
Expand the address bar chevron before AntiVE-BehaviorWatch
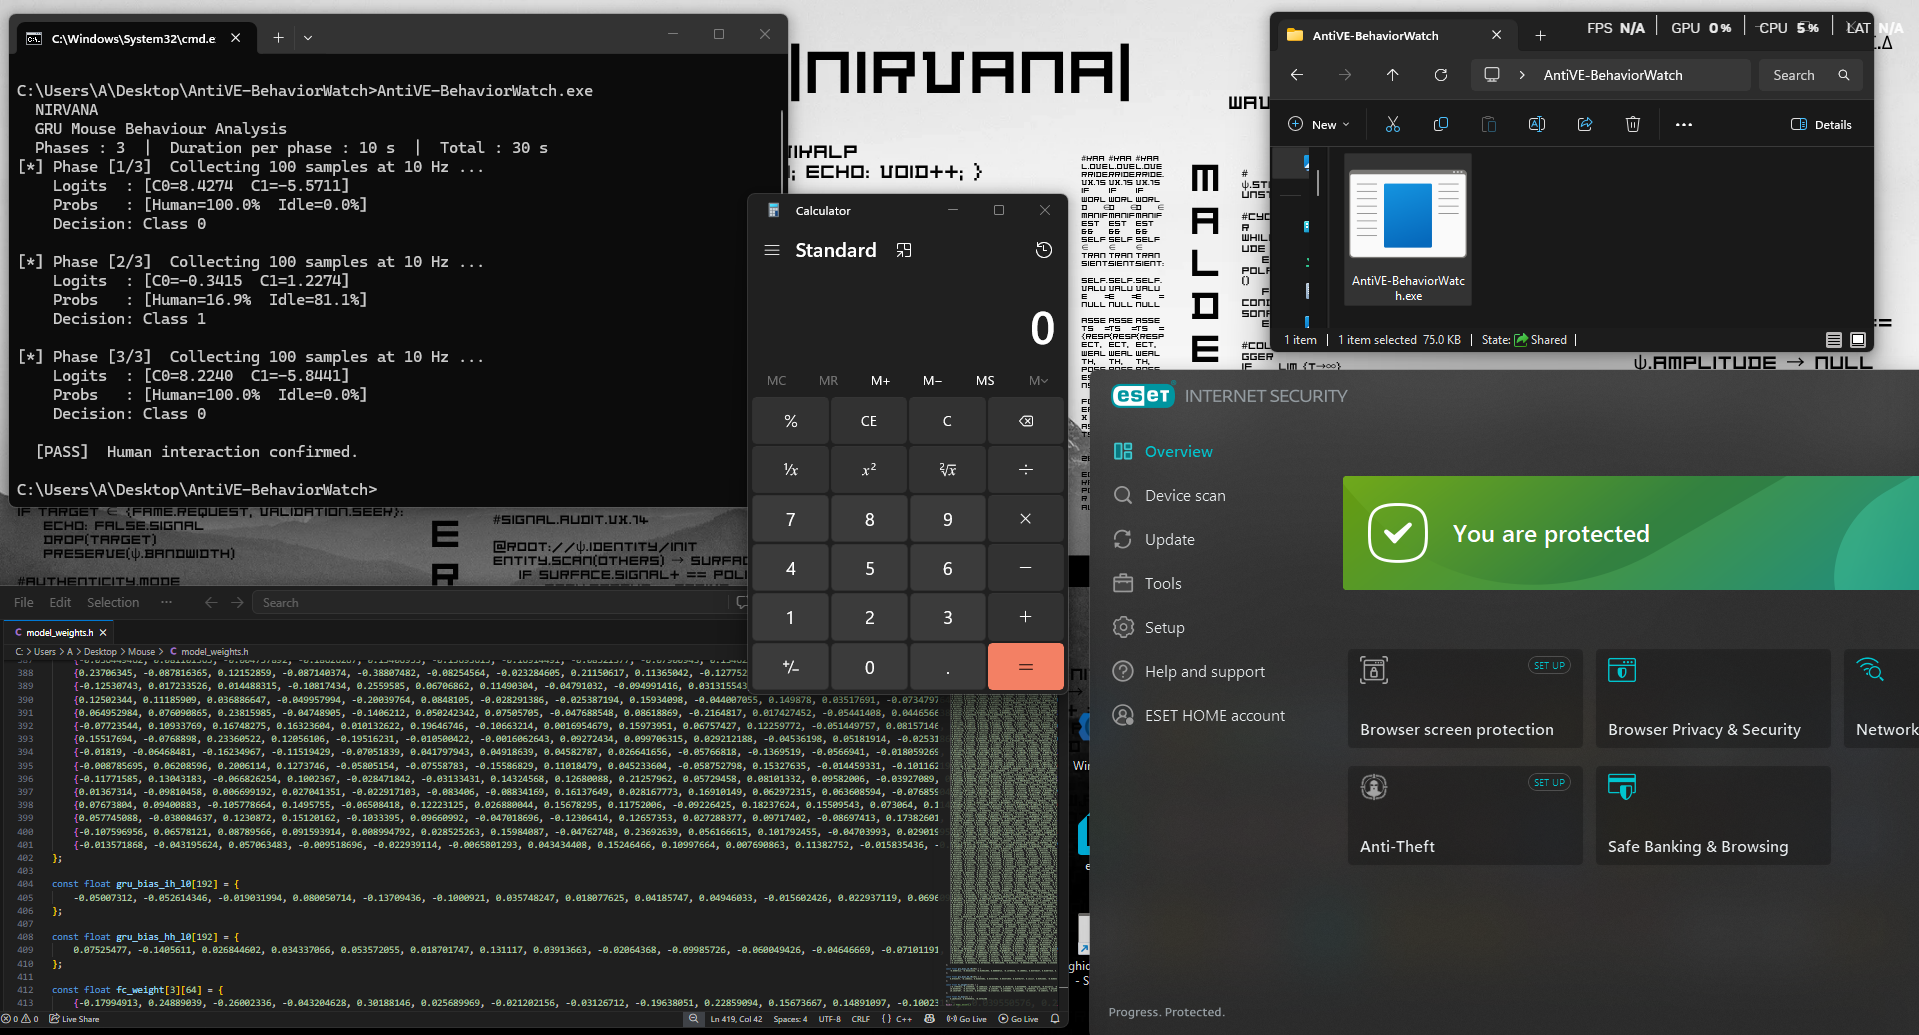point(1522,75)
